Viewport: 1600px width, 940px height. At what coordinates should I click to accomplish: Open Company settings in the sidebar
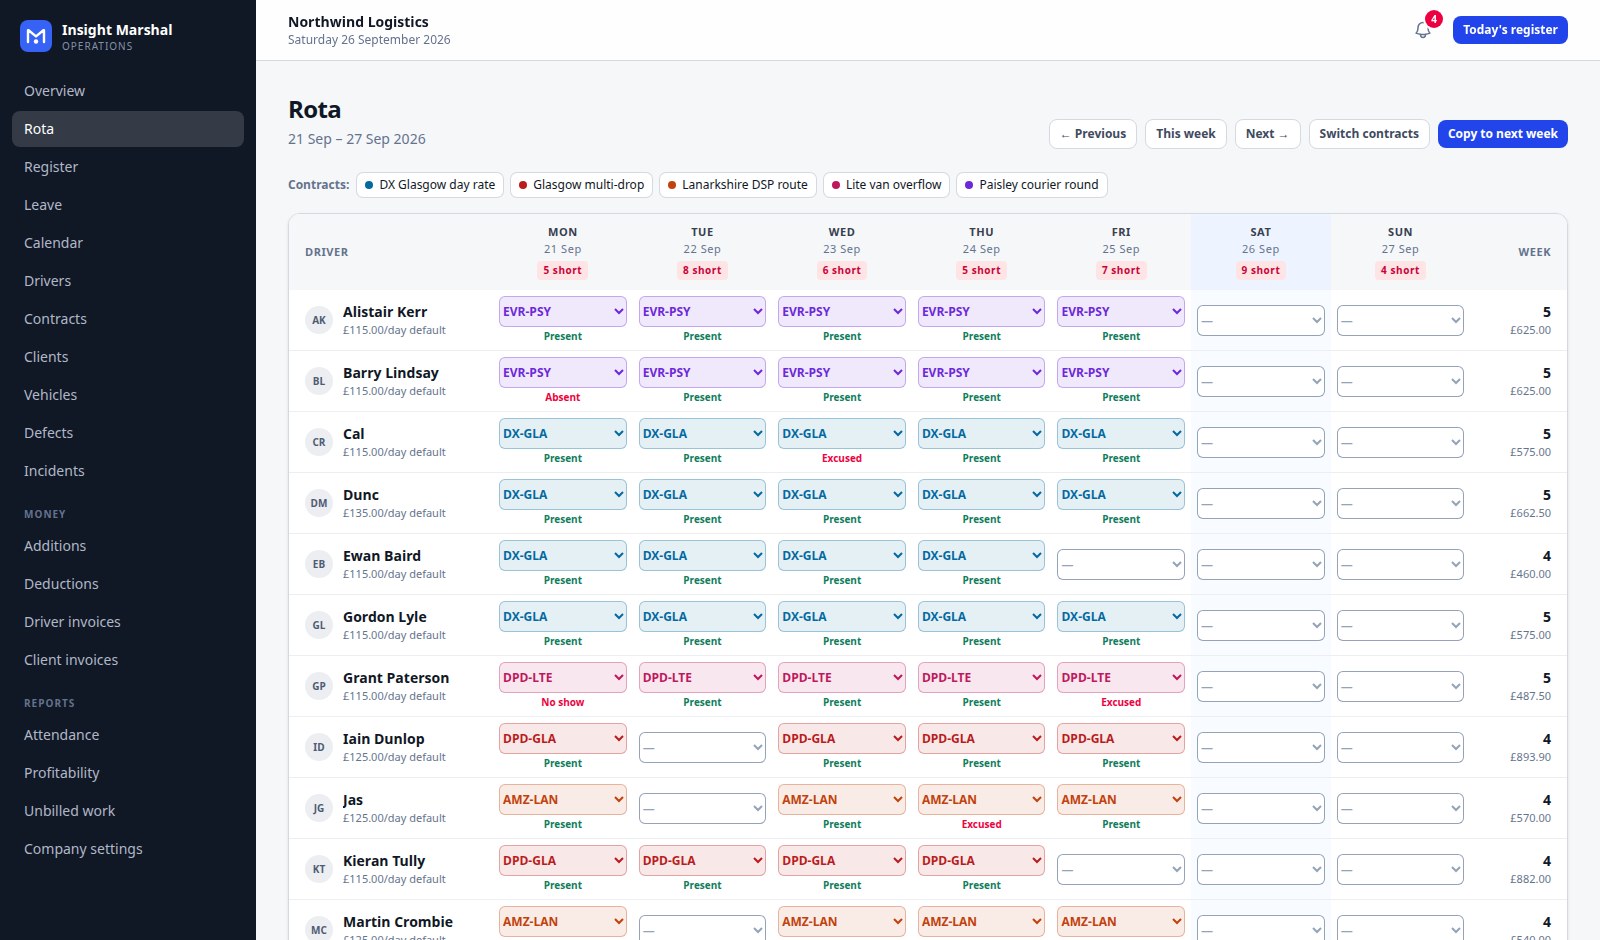coord(128,849)
